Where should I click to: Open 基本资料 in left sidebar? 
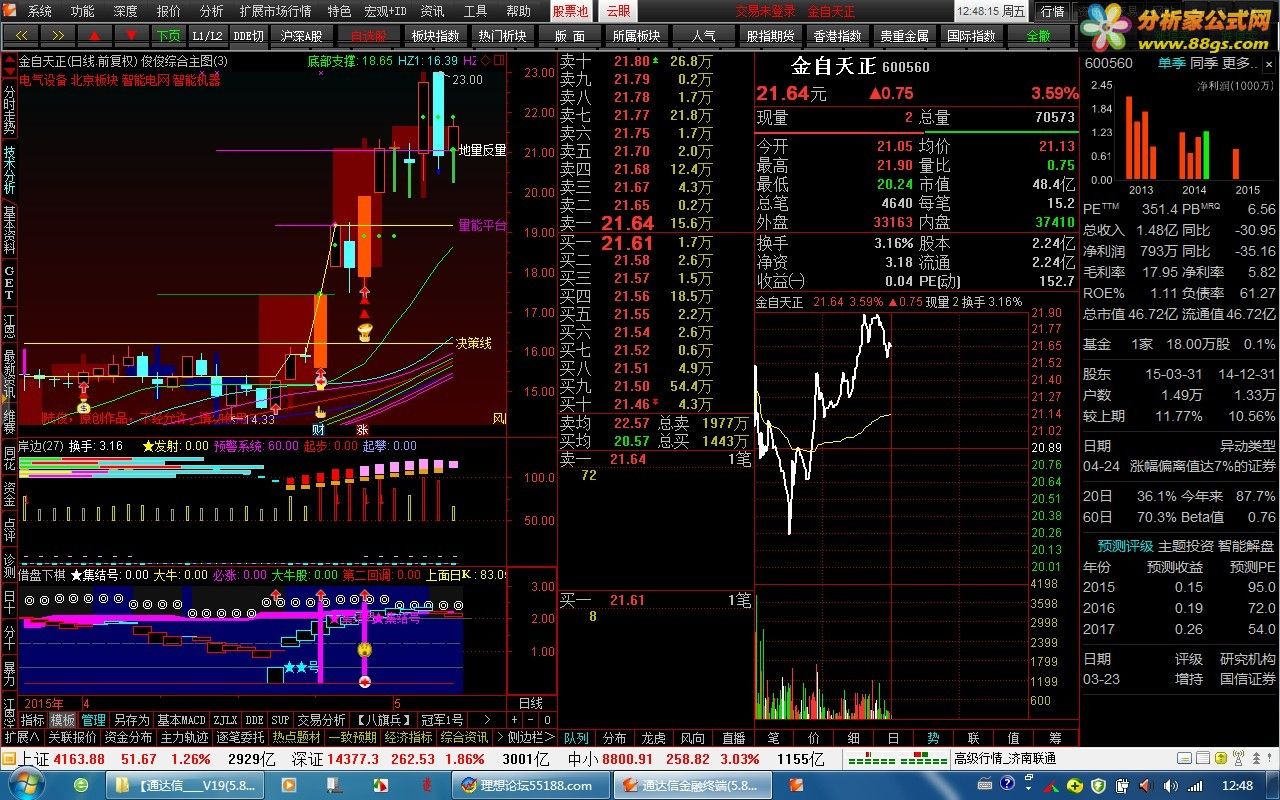9,230
